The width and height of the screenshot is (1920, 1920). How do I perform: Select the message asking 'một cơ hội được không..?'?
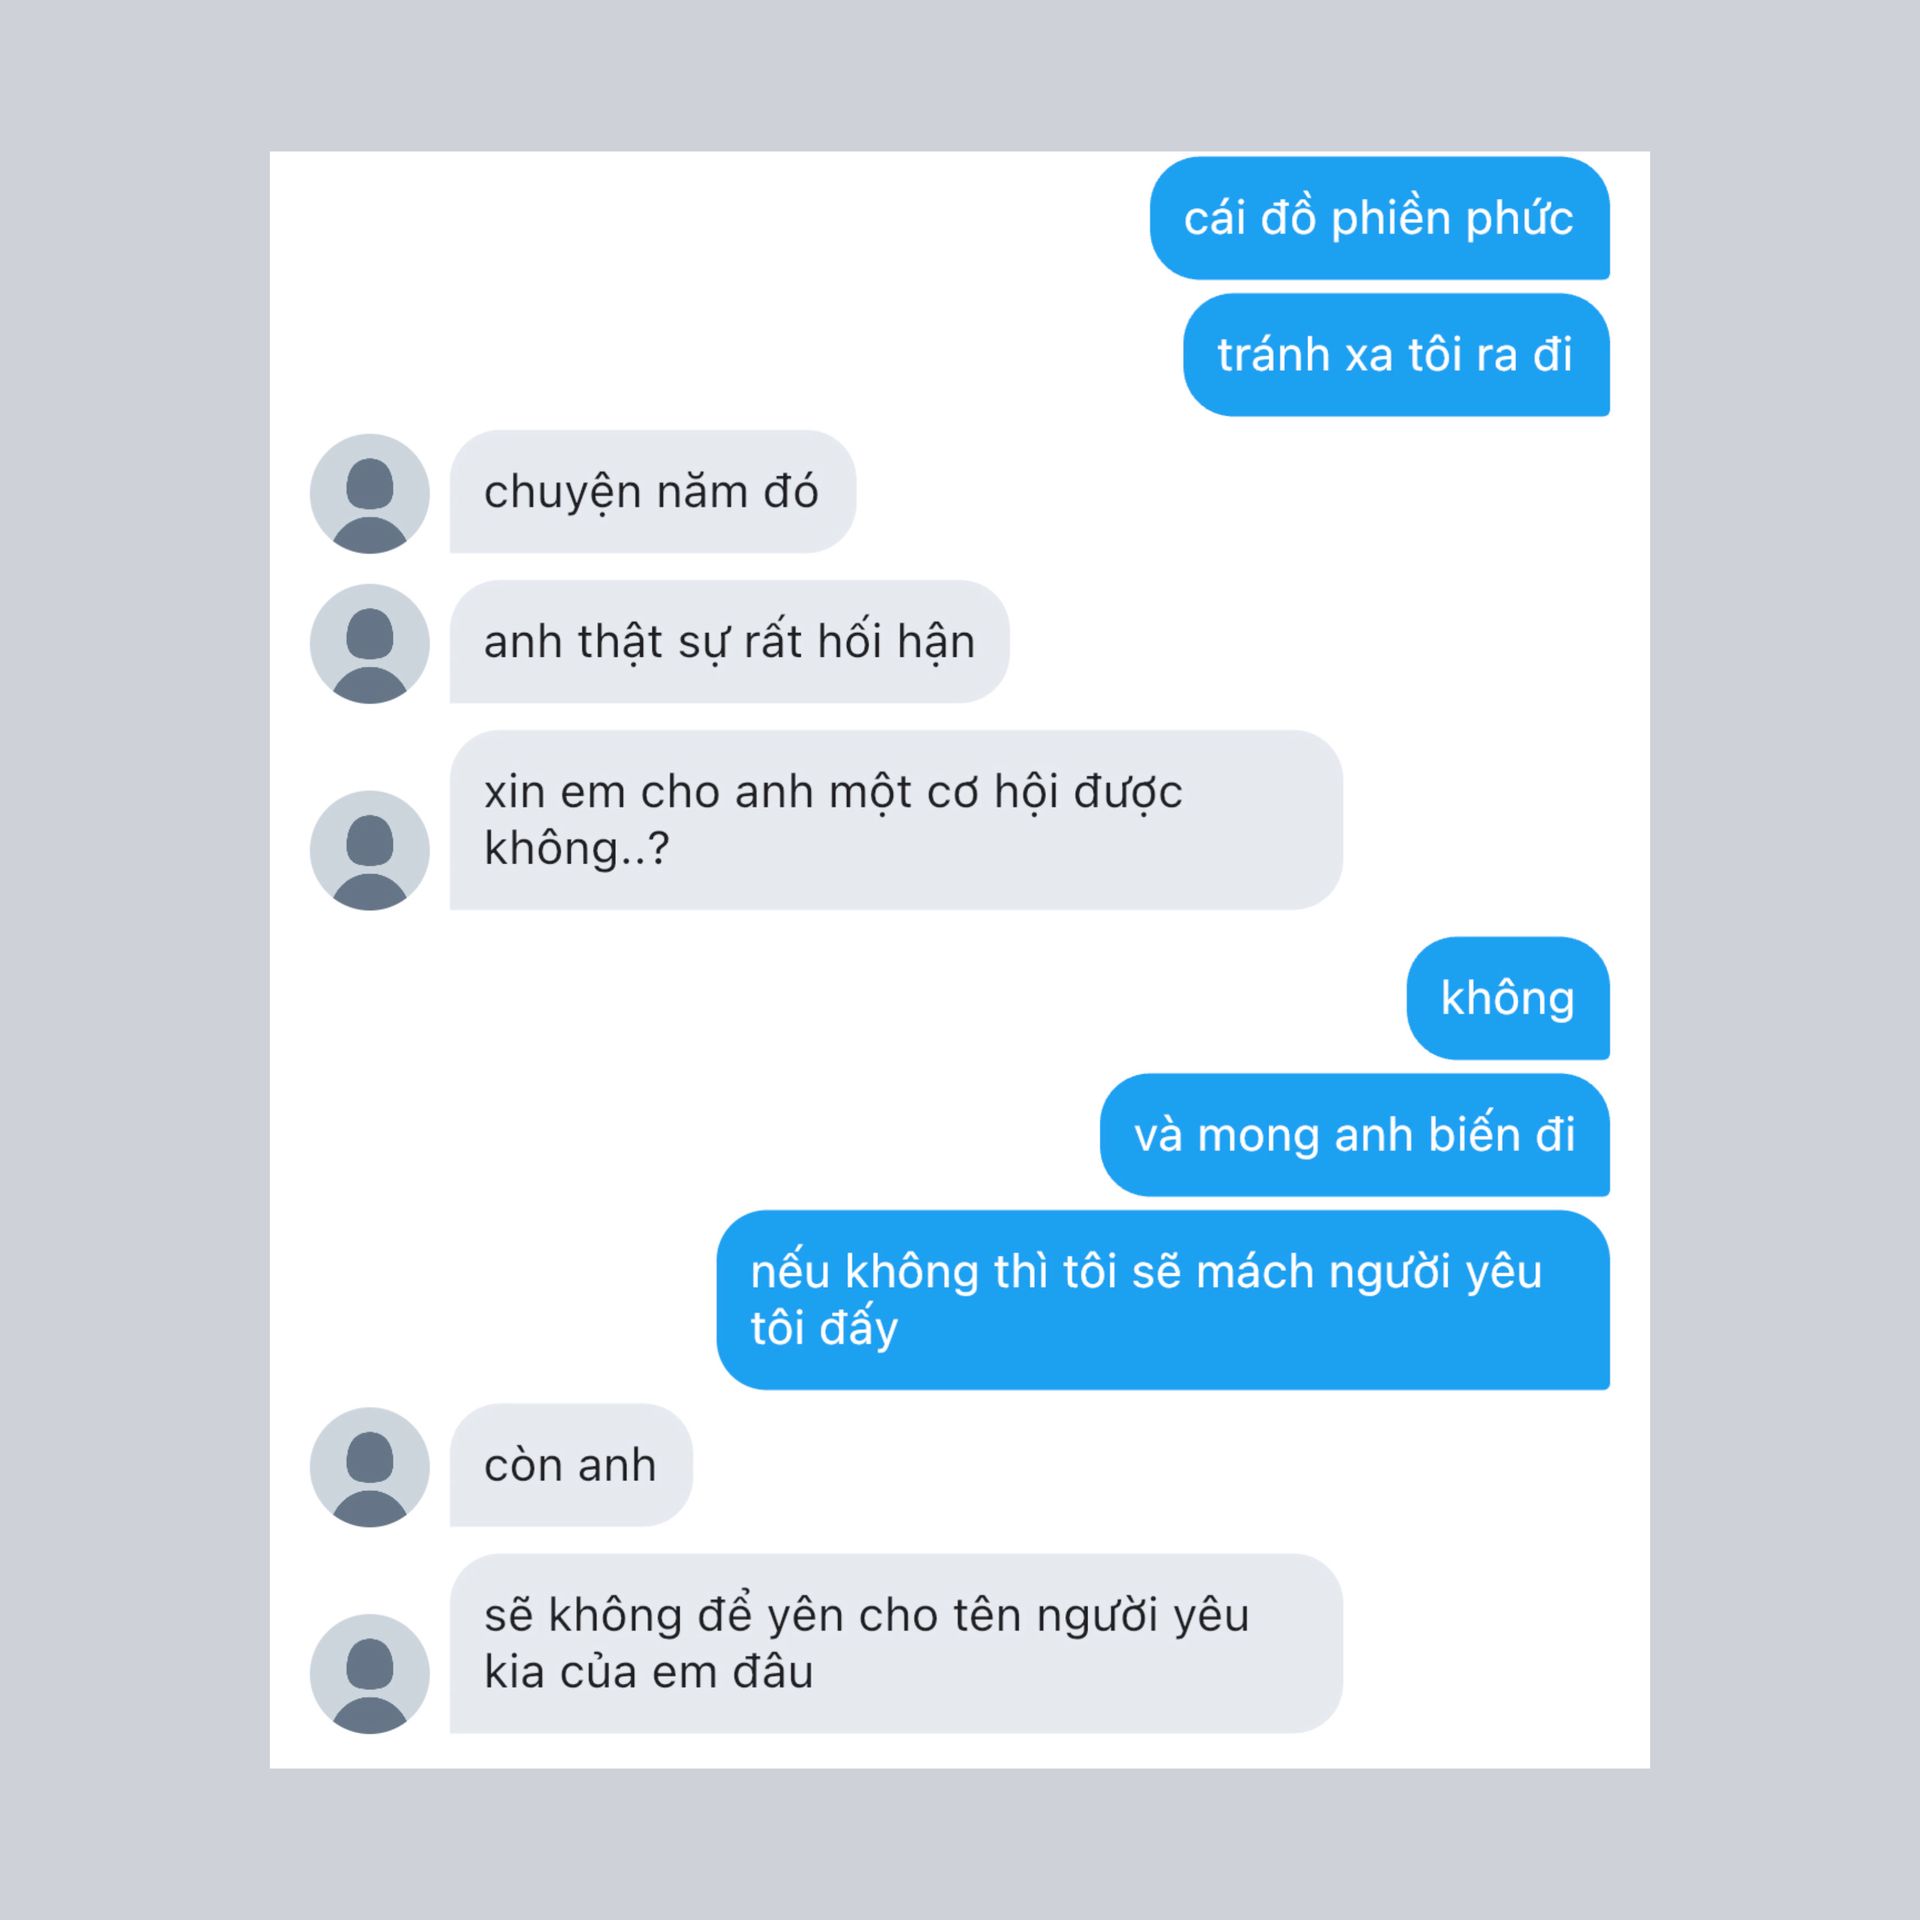click(896, 820)
